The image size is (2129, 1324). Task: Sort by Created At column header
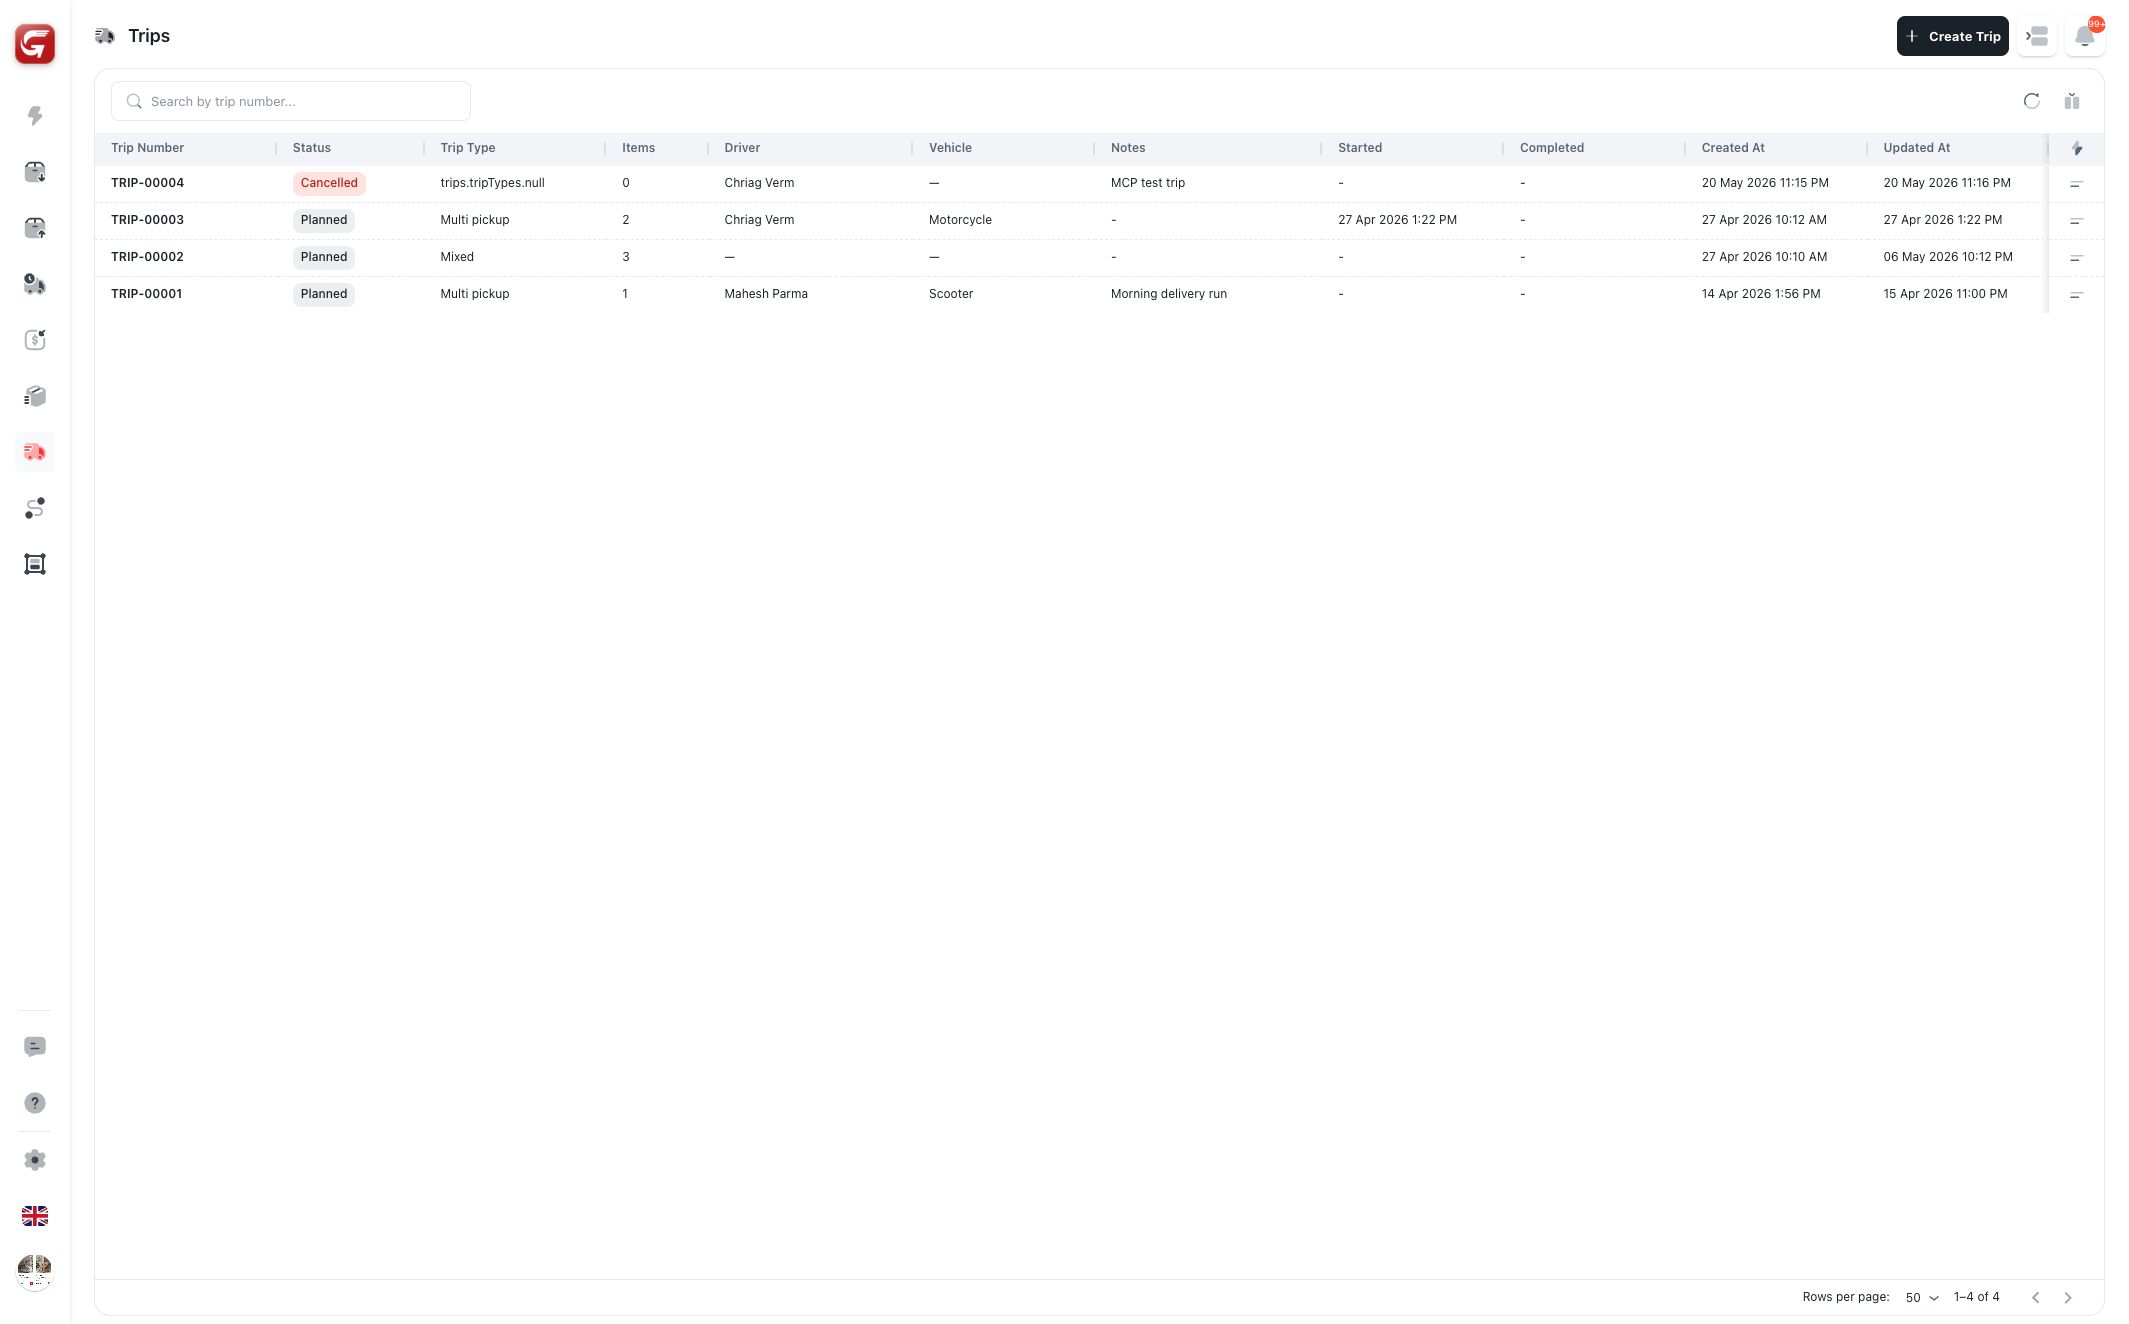1733,148
